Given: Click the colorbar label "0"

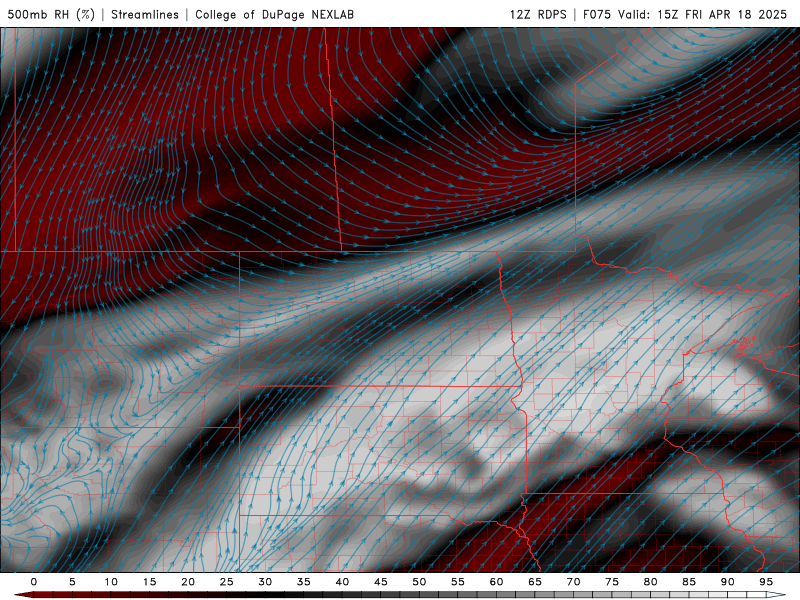Looking at the screenshot, I should 34,582.
